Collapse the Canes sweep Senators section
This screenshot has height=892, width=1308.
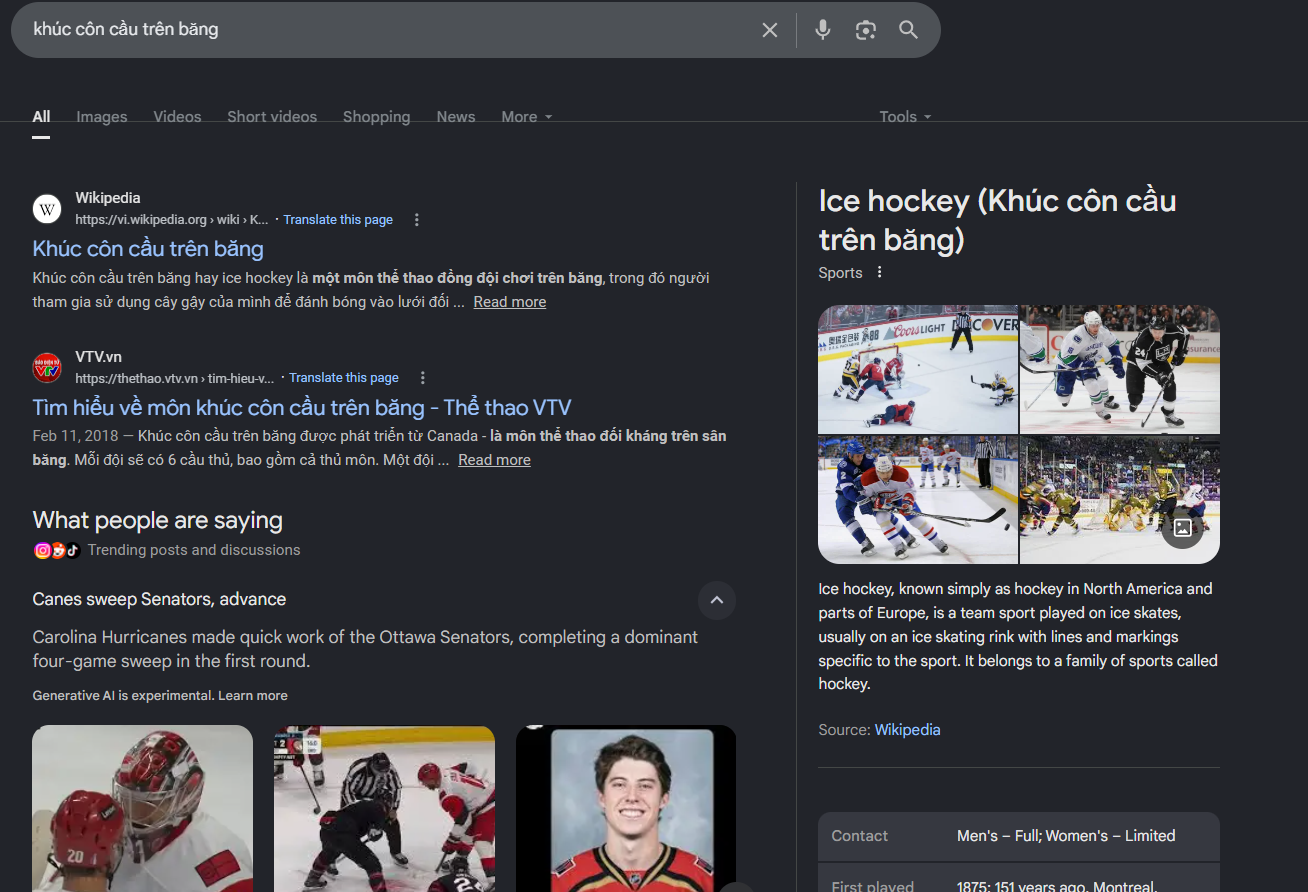pyautogui.click(x=716, y=601)
